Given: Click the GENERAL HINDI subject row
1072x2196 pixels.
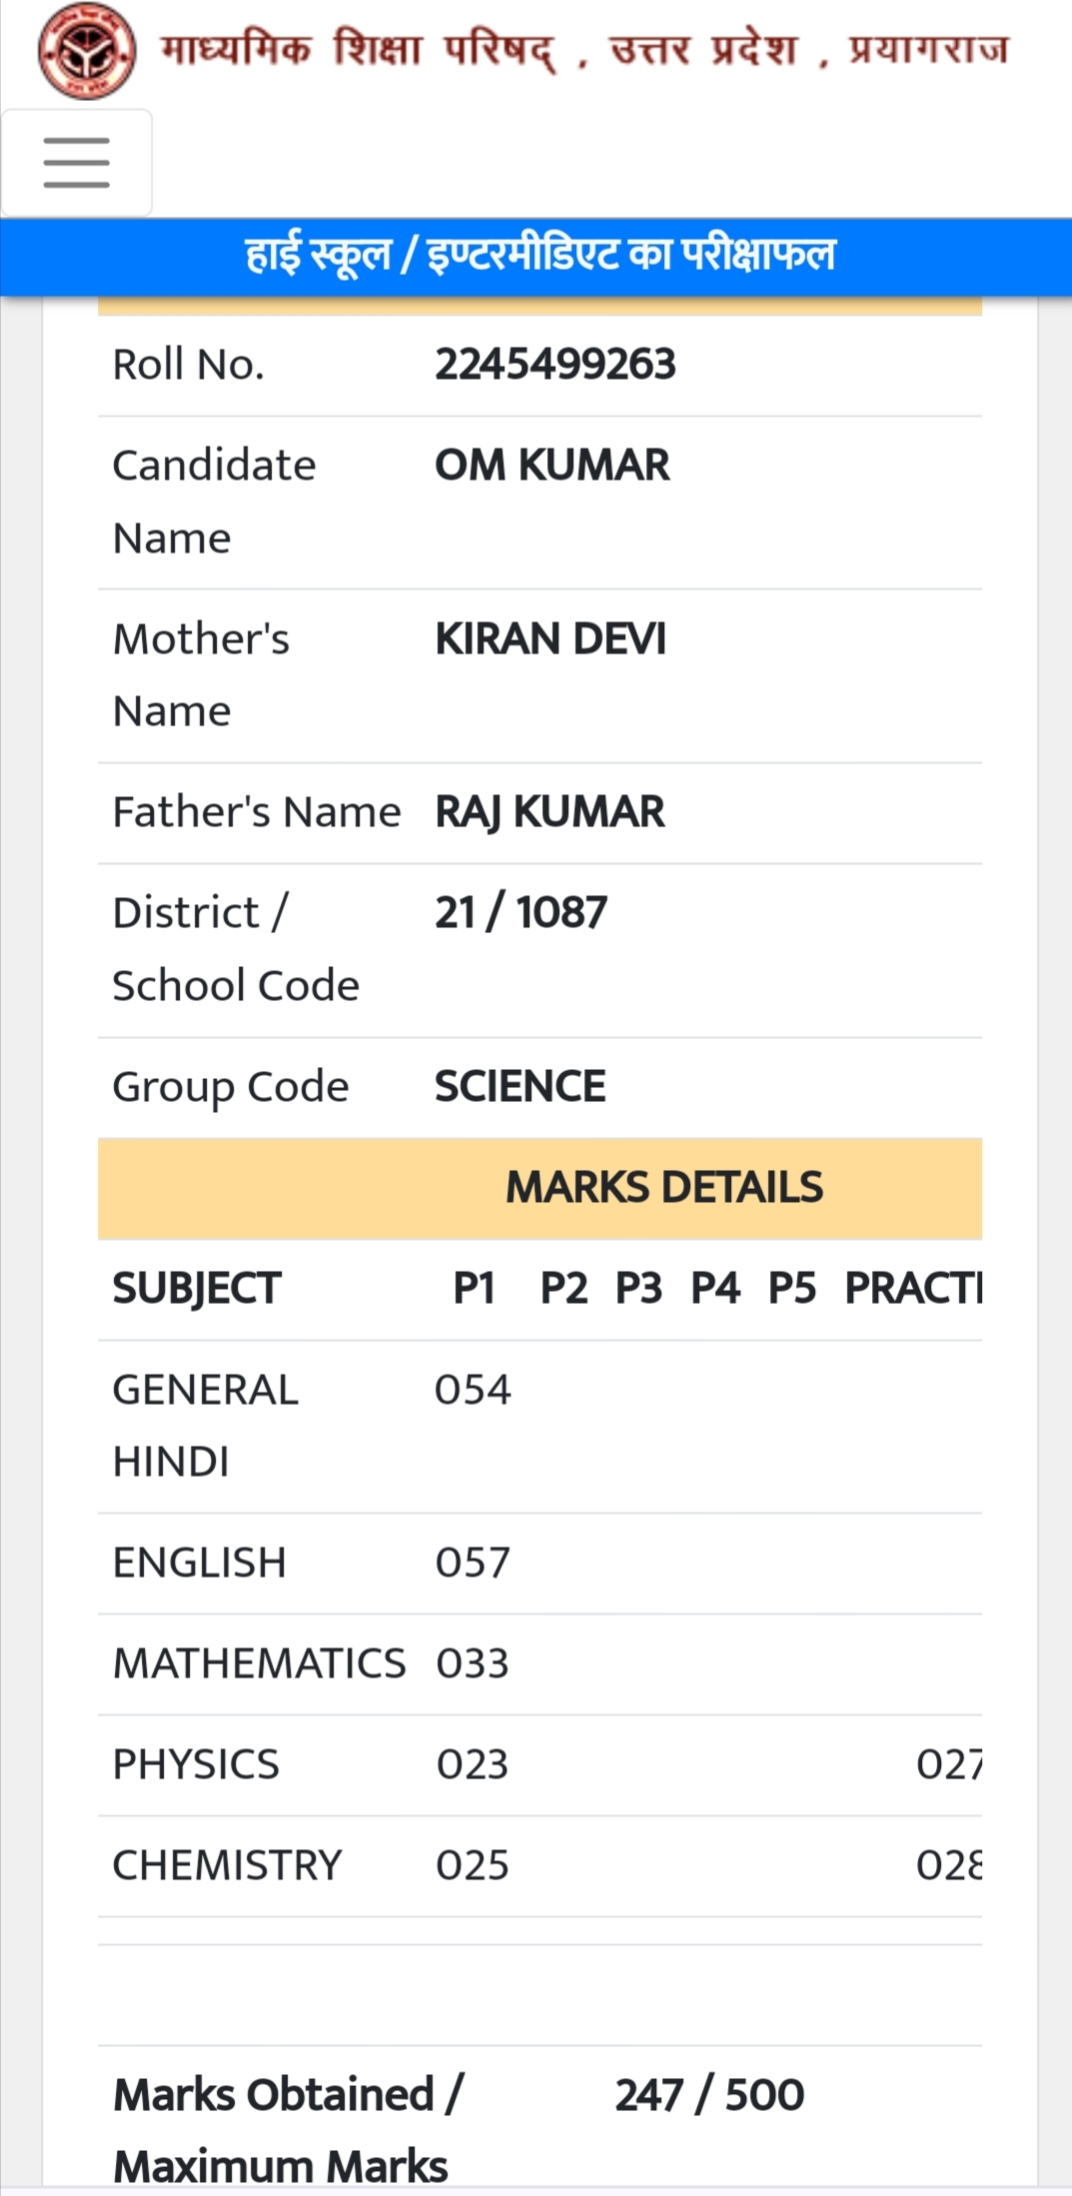Looking at the screenshot, I should (540, 1427).
